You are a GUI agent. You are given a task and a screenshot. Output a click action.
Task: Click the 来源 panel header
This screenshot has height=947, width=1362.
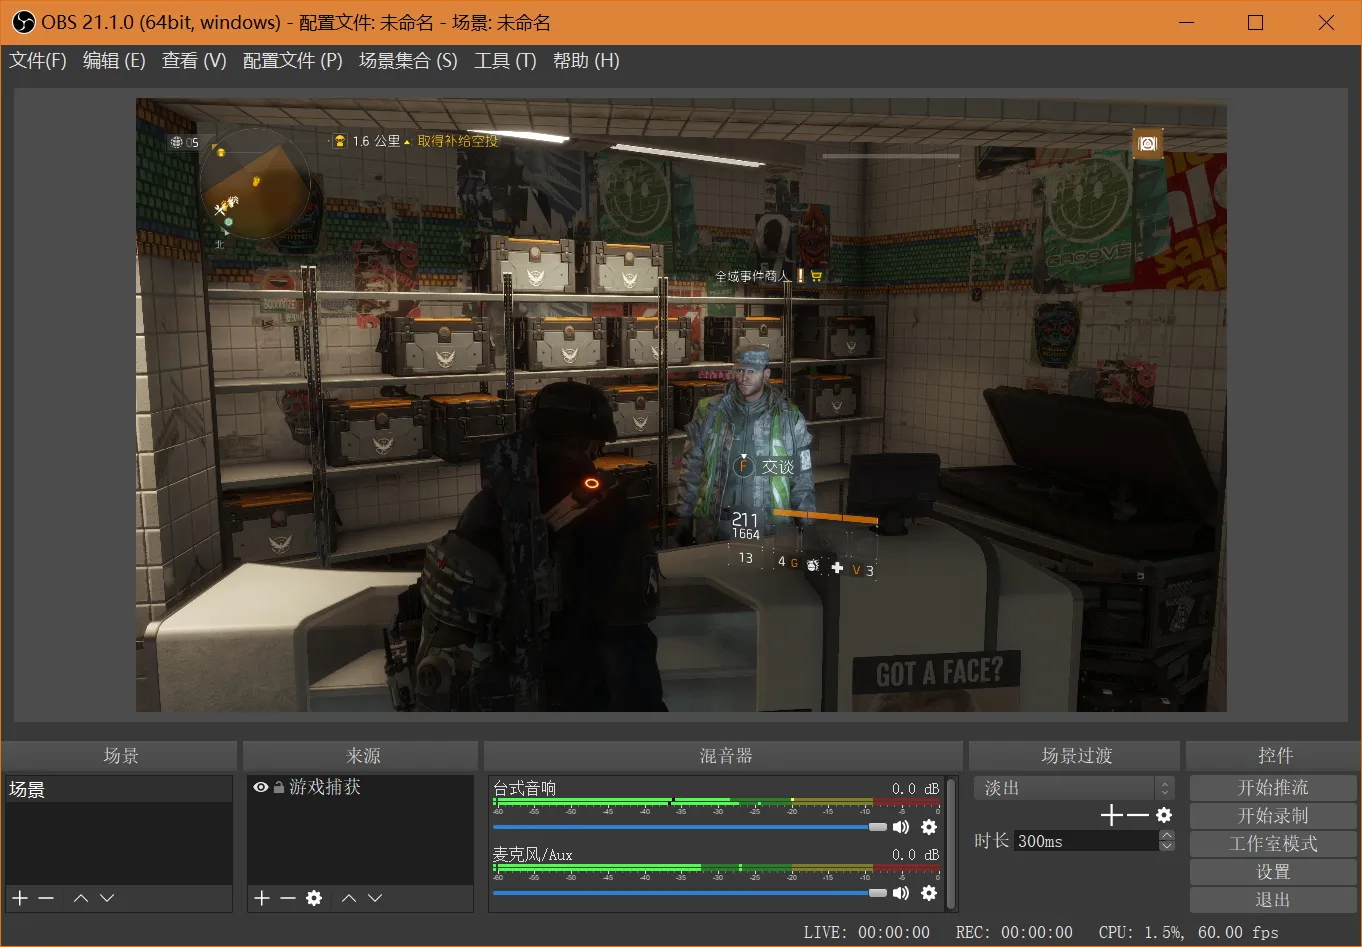[x=361, y=756]
